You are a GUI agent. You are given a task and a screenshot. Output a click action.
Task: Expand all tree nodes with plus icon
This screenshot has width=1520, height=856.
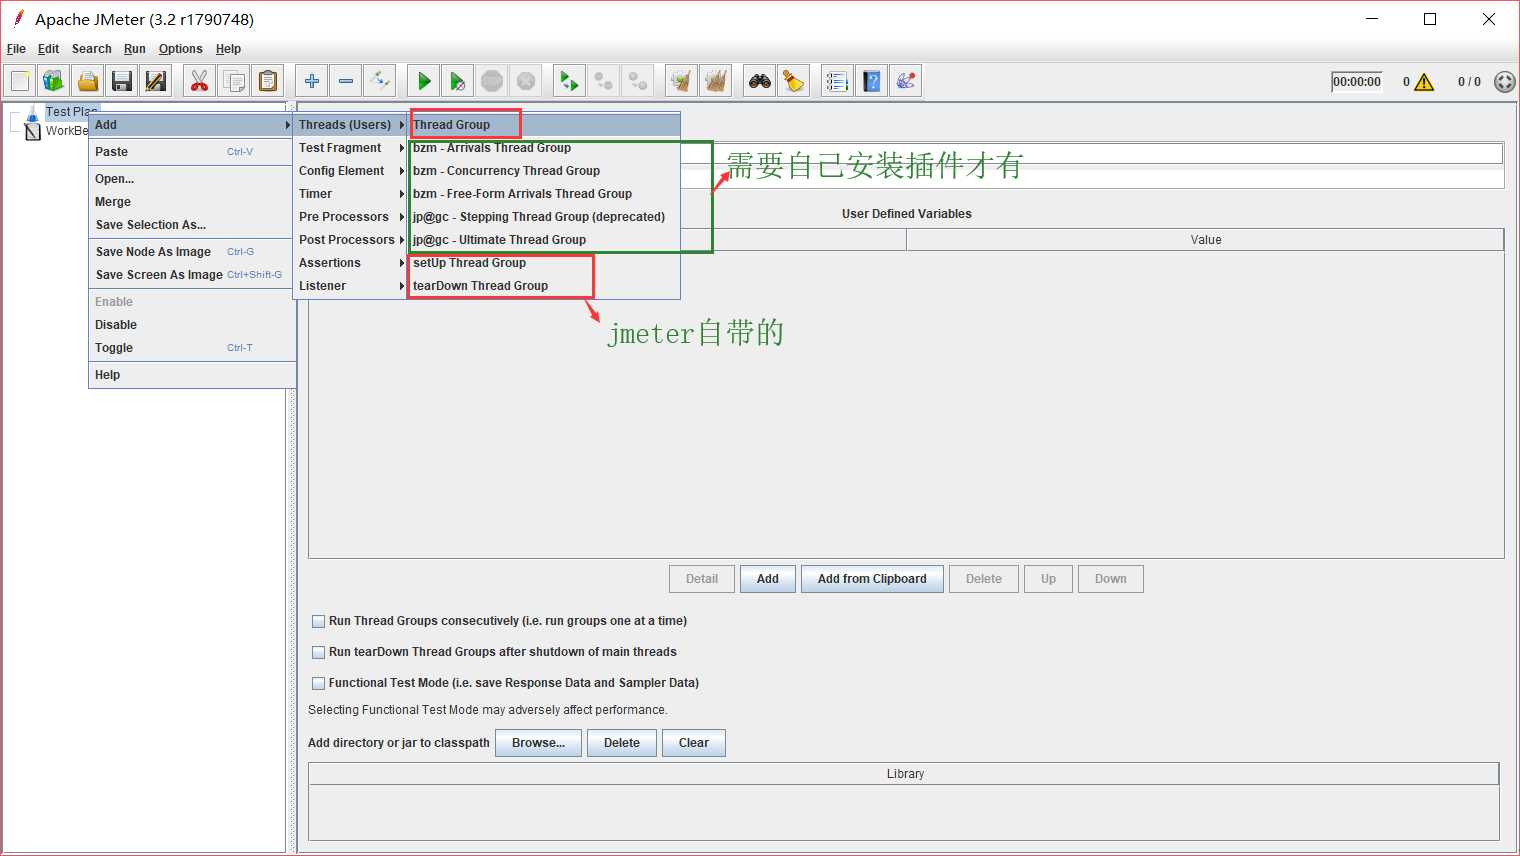312,81
